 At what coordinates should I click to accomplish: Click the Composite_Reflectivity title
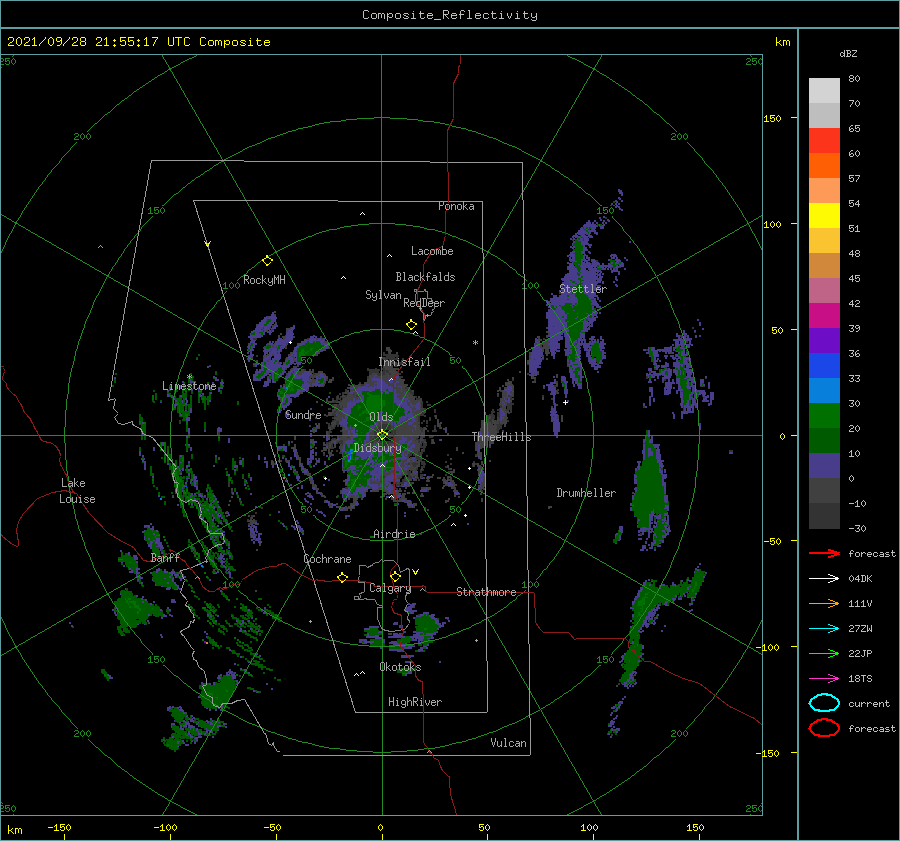click(x=450, y=15)
